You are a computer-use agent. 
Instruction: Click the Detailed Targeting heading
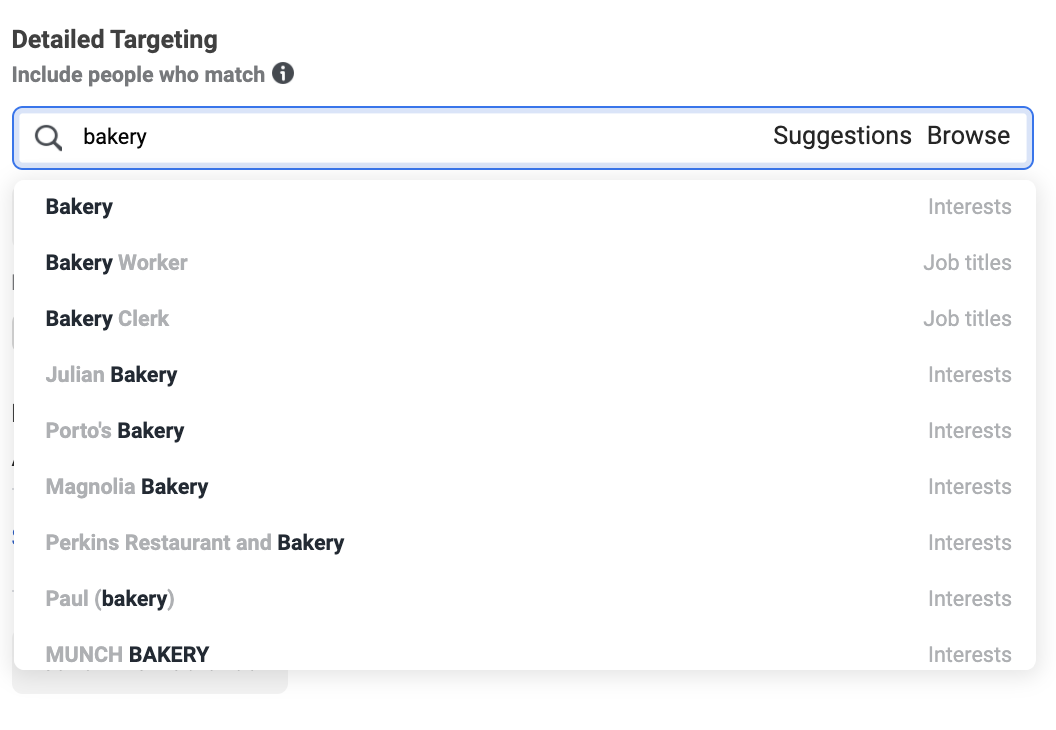click(x=114, y=40)
